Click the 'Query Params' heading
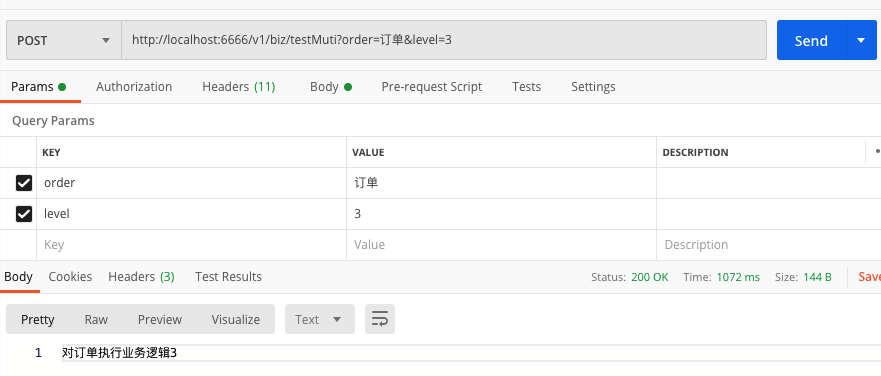Image resolution: width=881 pixels, height=376 pixels. [53, 120]
